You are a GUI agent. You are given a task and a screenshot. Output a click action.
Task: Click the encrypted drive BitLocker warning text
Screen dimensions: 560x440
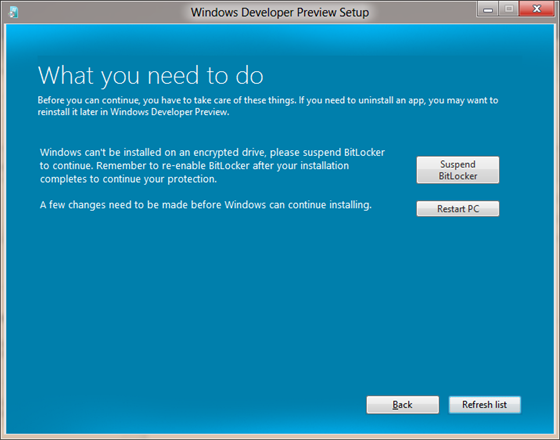(x=212, y=166)
